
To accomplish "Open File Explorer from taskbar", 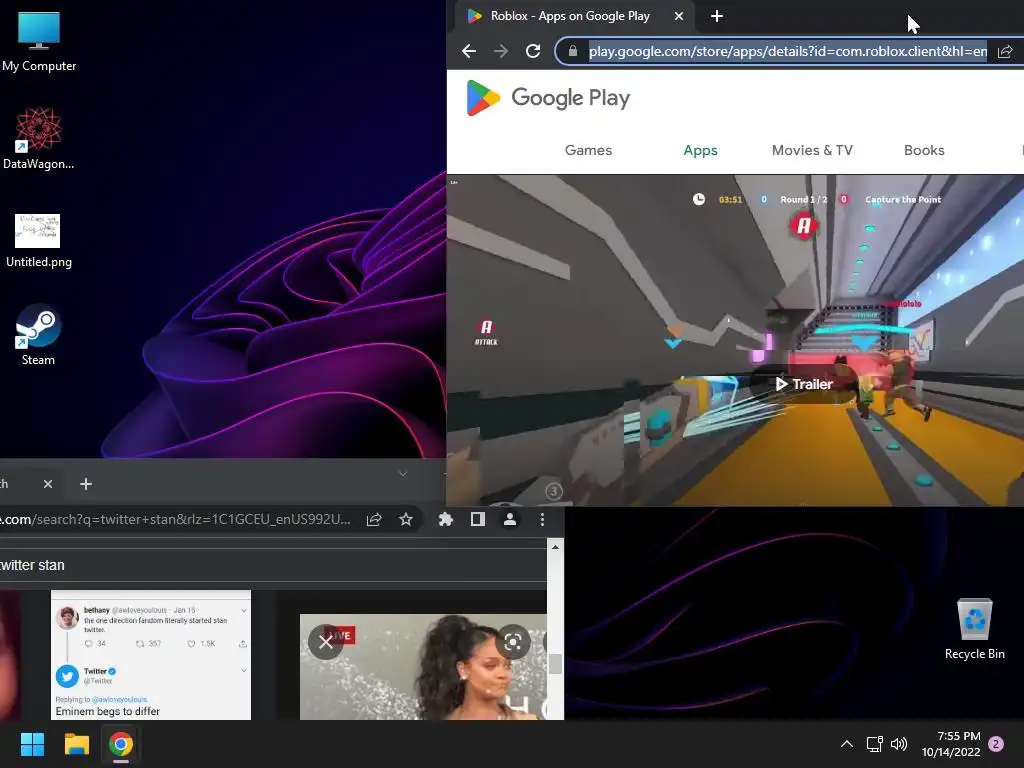I will coord(76,744).
